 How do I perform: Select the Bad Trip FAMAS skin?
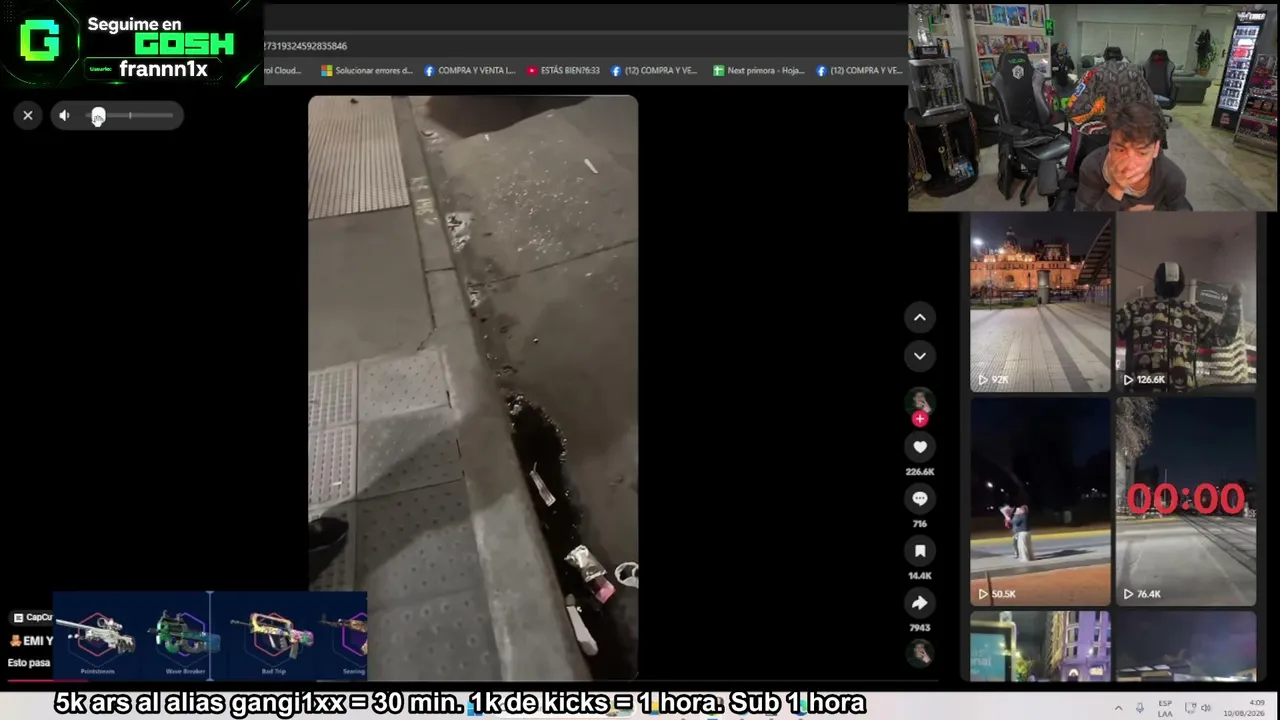tap(273, 638)
